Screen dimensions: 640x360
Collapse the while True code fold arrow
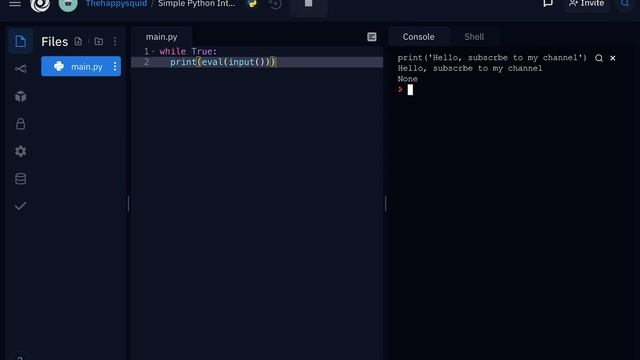[x=153, y=51]
